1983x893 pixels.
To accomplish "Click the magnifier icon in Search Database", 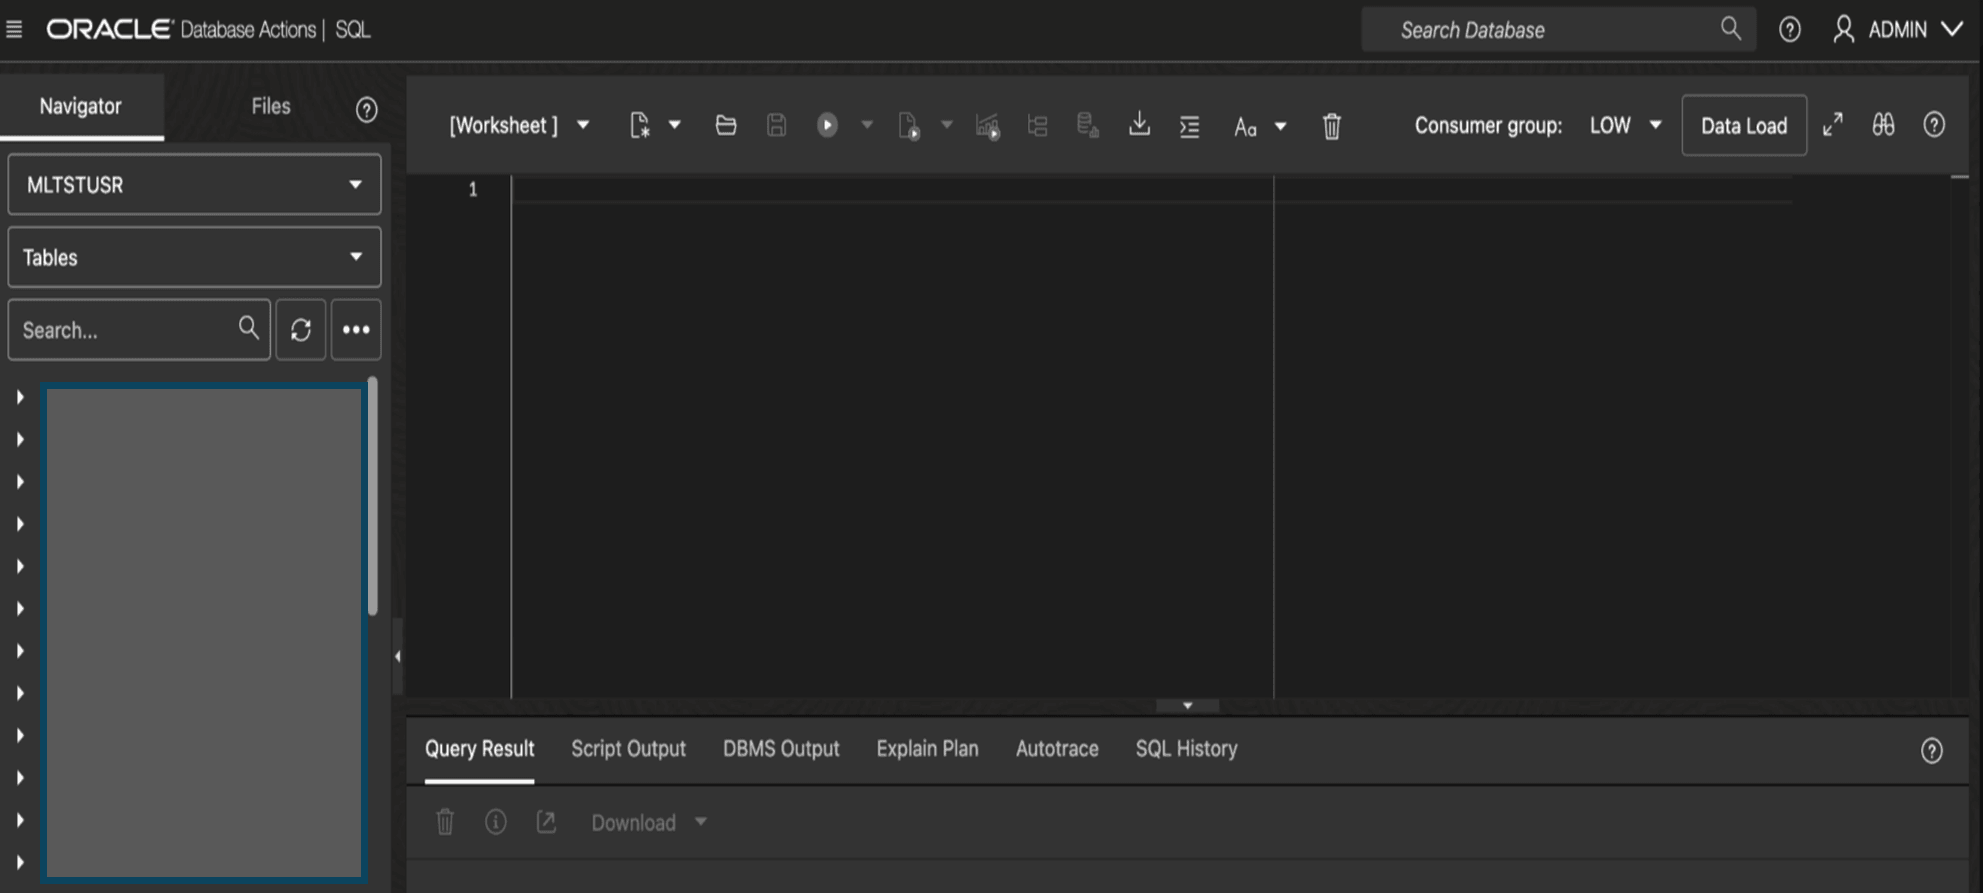I will pyautogui.click(x=1730, y=29).
